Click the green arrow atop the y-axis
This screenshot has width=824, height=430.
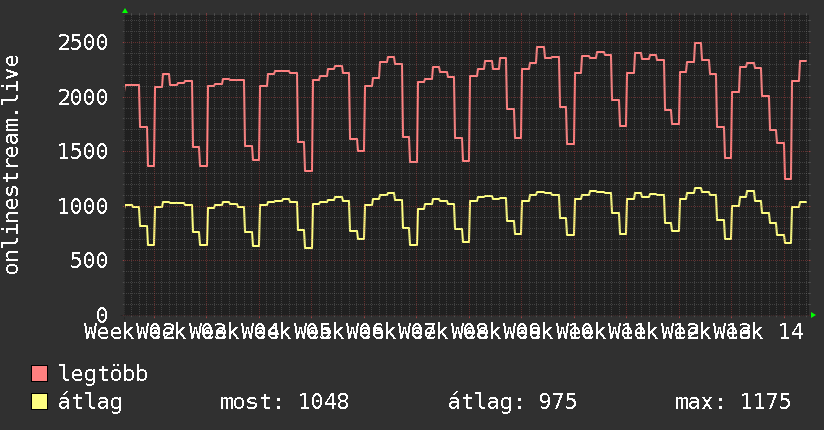pos(125,11)
